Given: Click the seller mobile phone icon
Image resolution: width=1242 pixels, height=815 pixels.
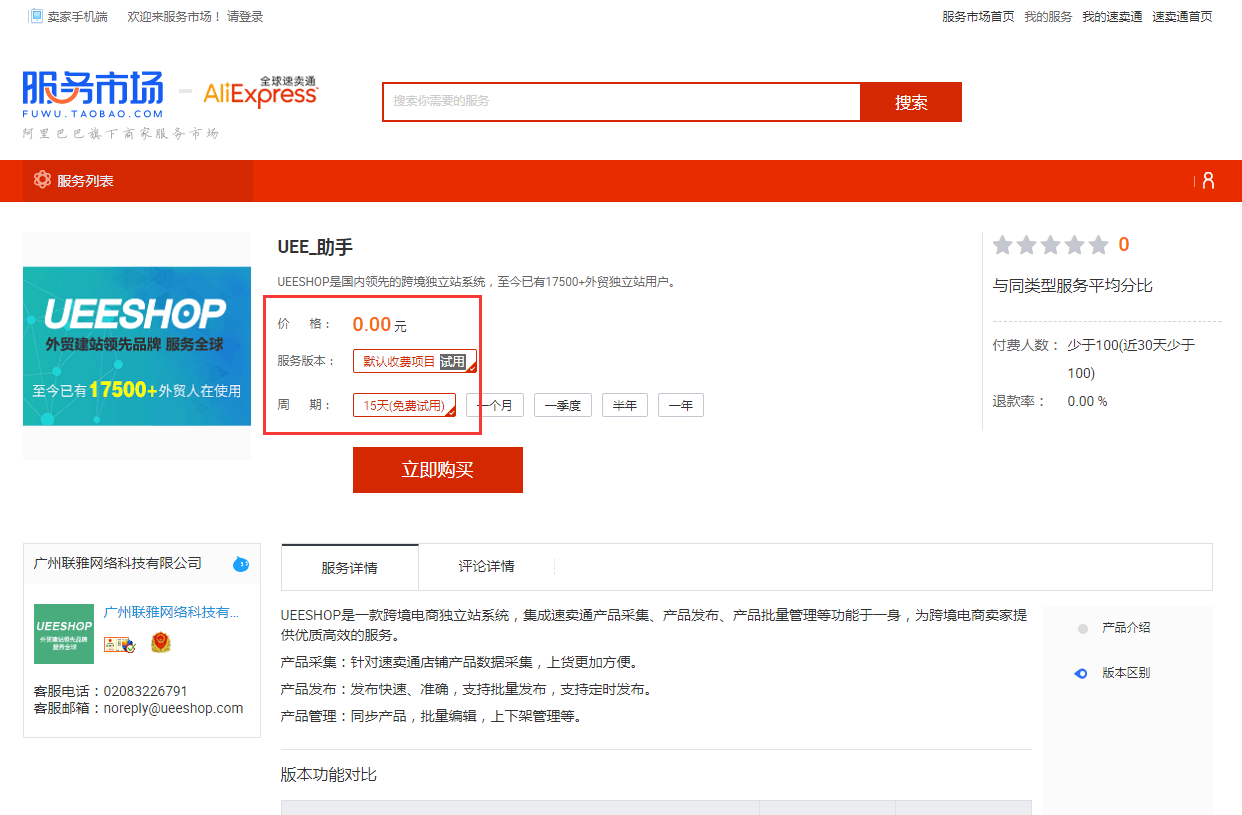Looking at the screenshot, I should (x=36, y=16).
